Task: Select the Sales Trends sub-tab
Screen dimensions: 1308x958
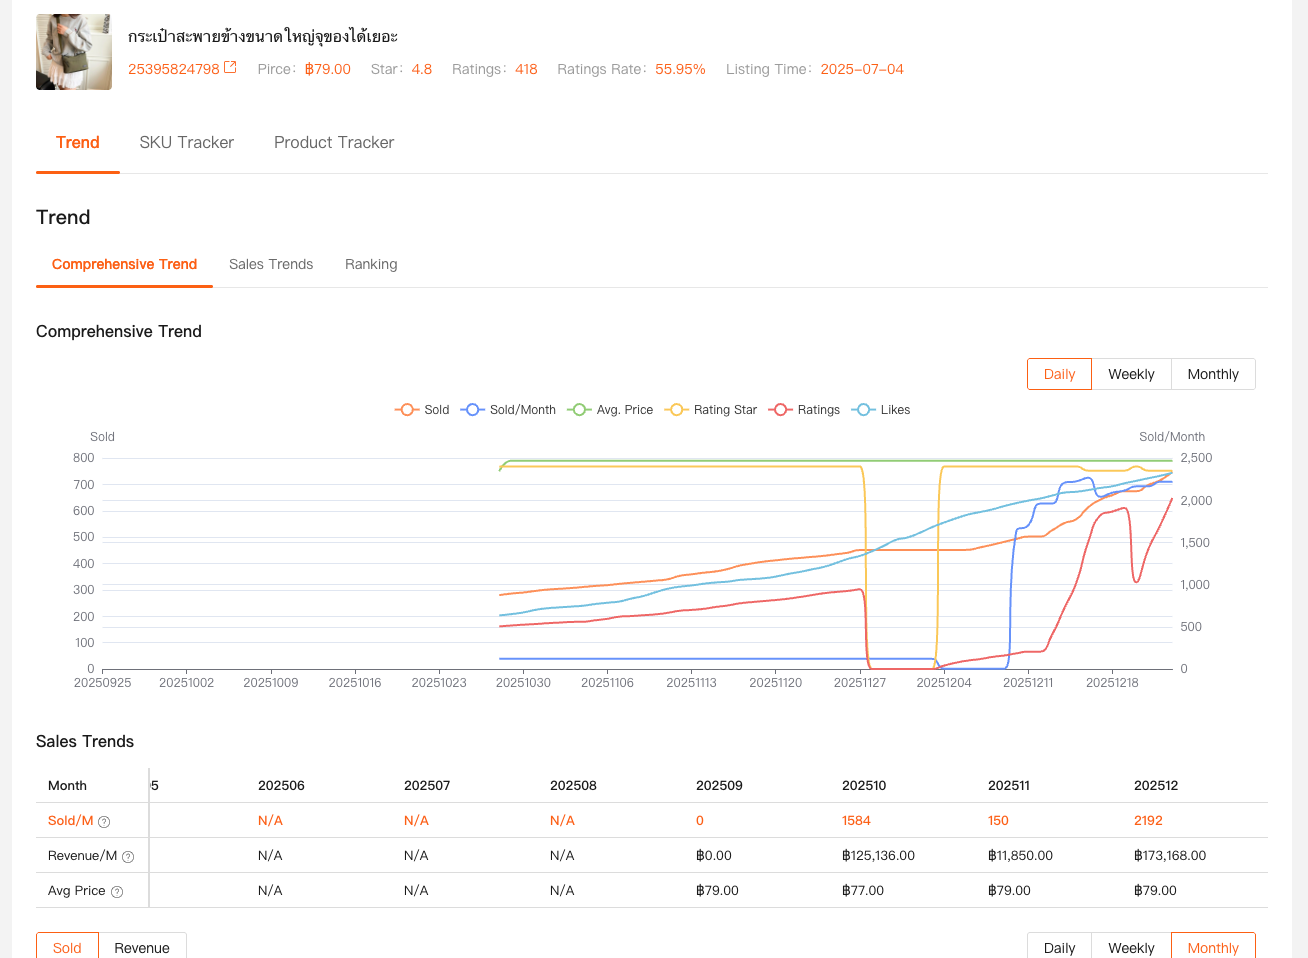Action: [271, 265]
